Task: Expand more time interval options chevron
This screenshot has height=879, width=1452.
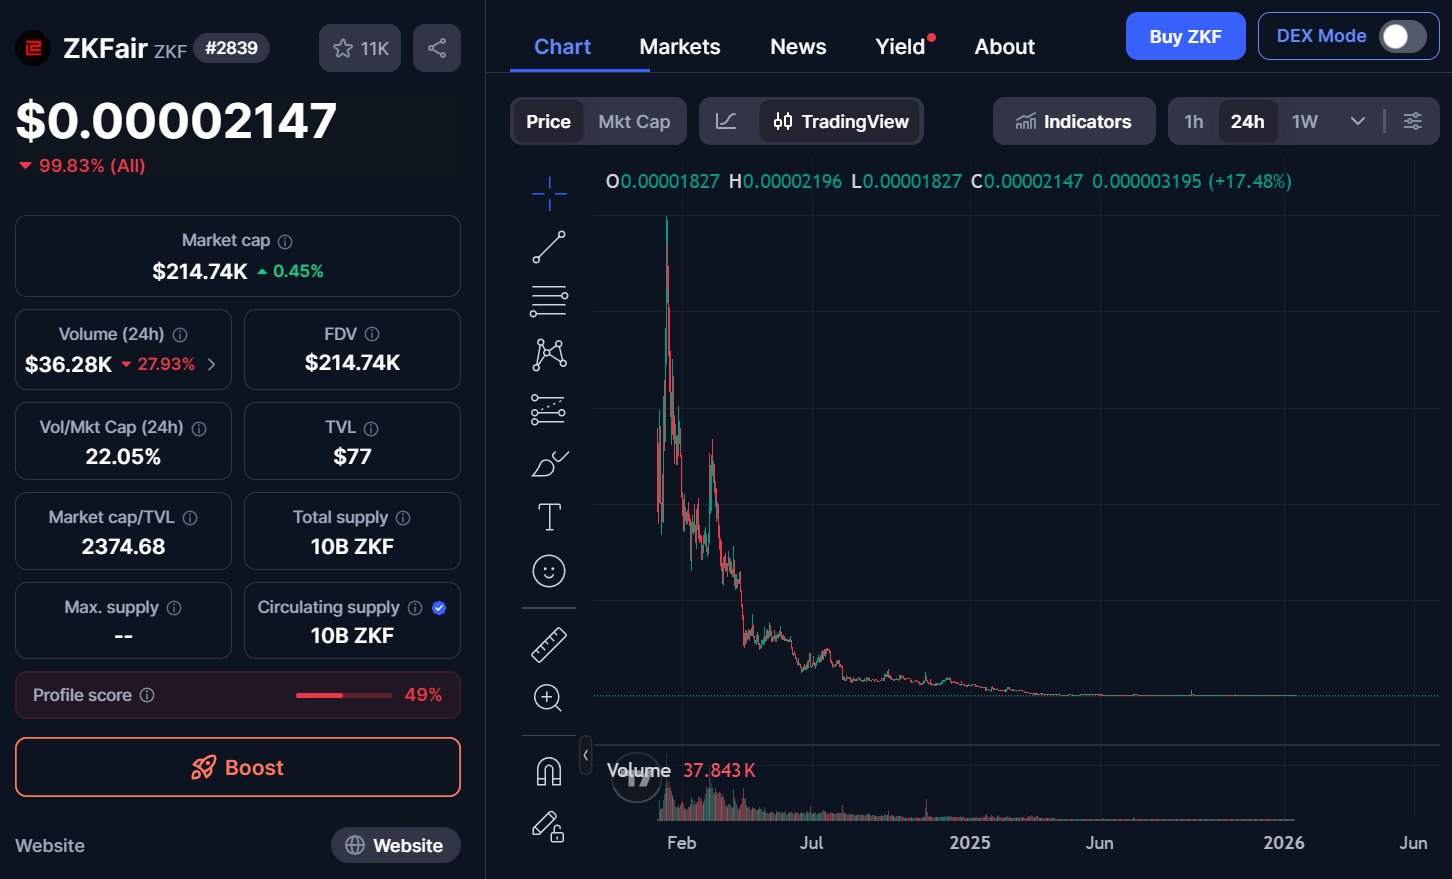Action: coord(1358,121)
